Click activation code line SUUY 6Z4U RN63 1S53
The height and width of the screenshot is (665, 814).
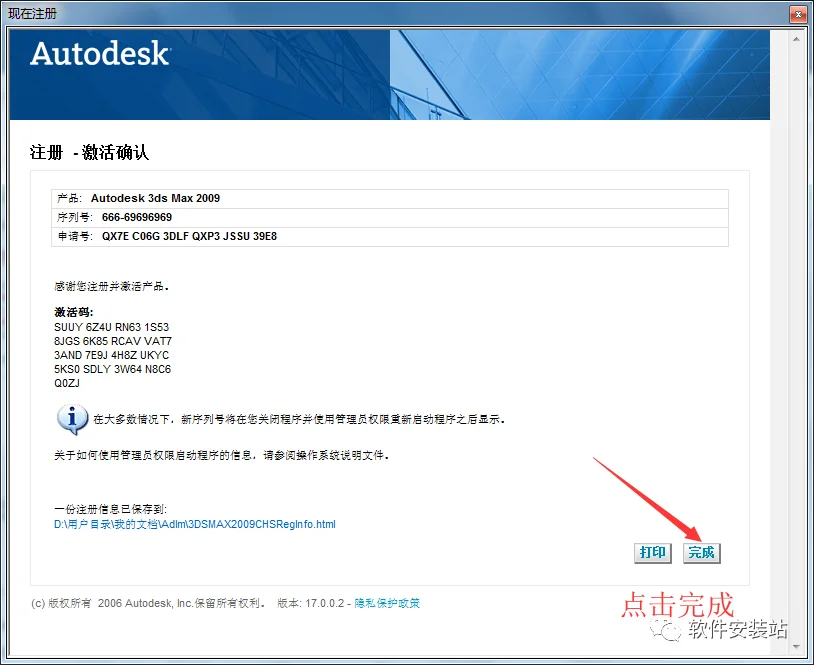(x=112, y=327)
